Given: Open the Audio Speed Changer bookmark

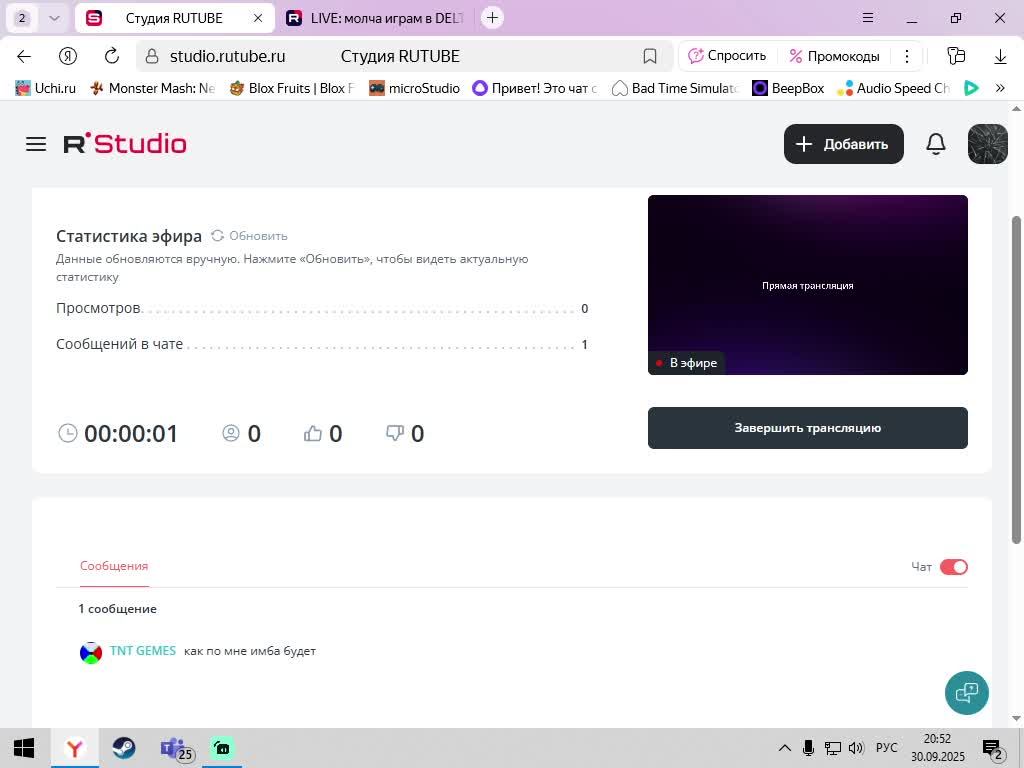Looking at the screenshot, I should [x=893, y=88].
